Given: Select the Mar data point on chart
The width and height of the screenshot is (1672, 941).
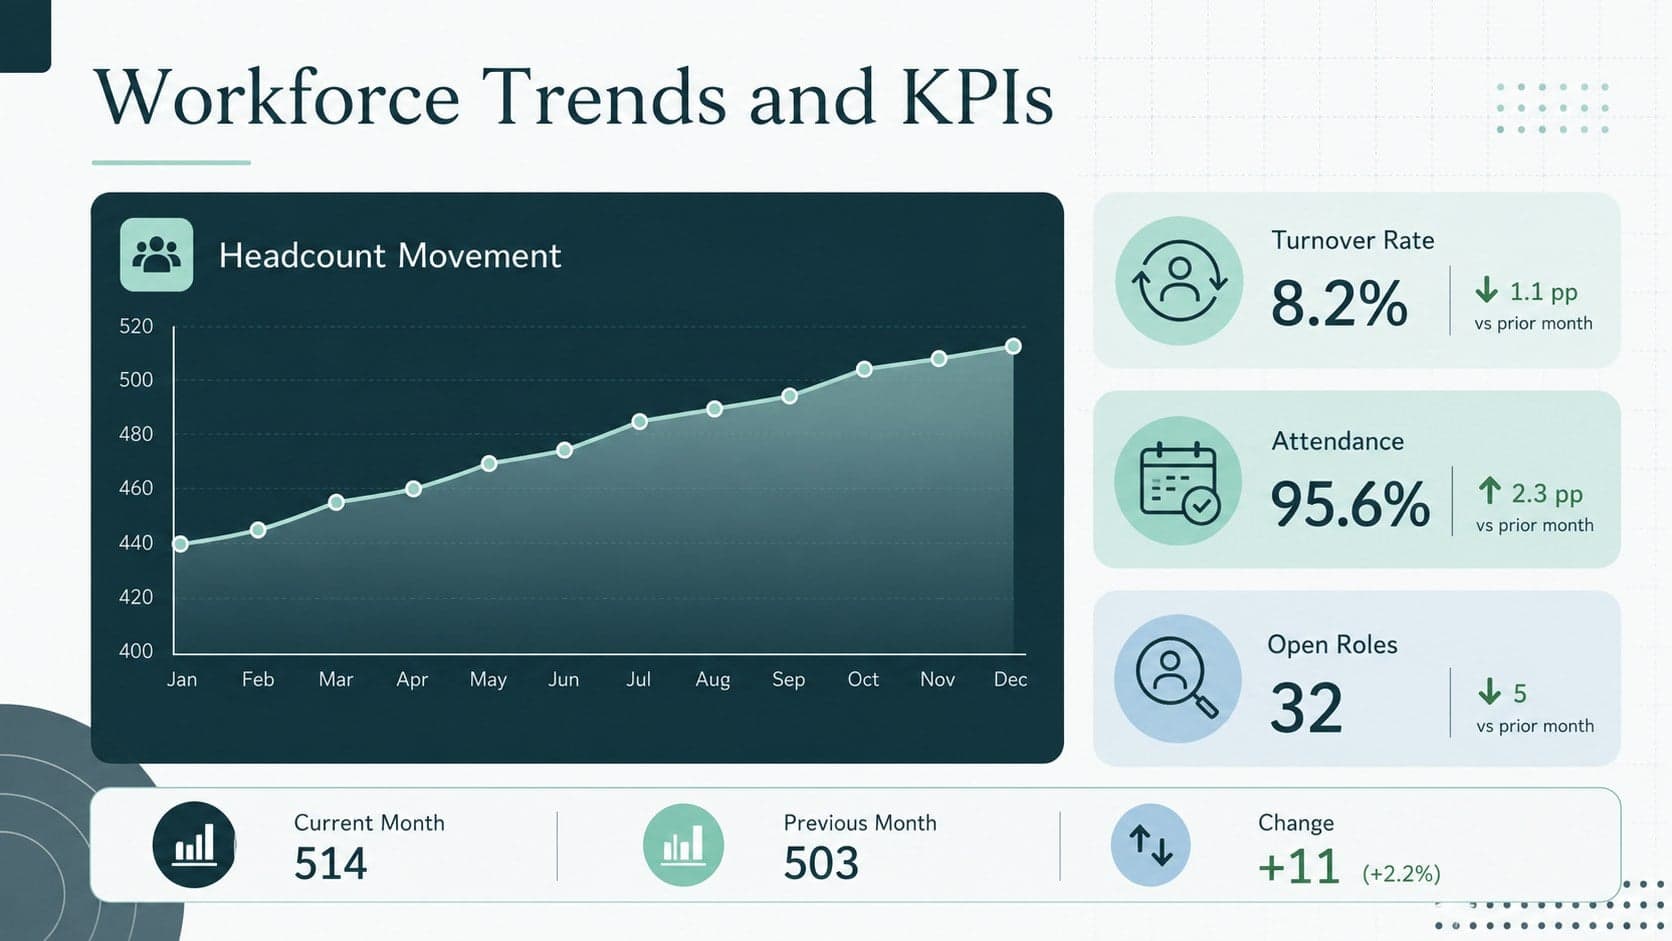Looking at the screenshot, I should pos(336,502).
